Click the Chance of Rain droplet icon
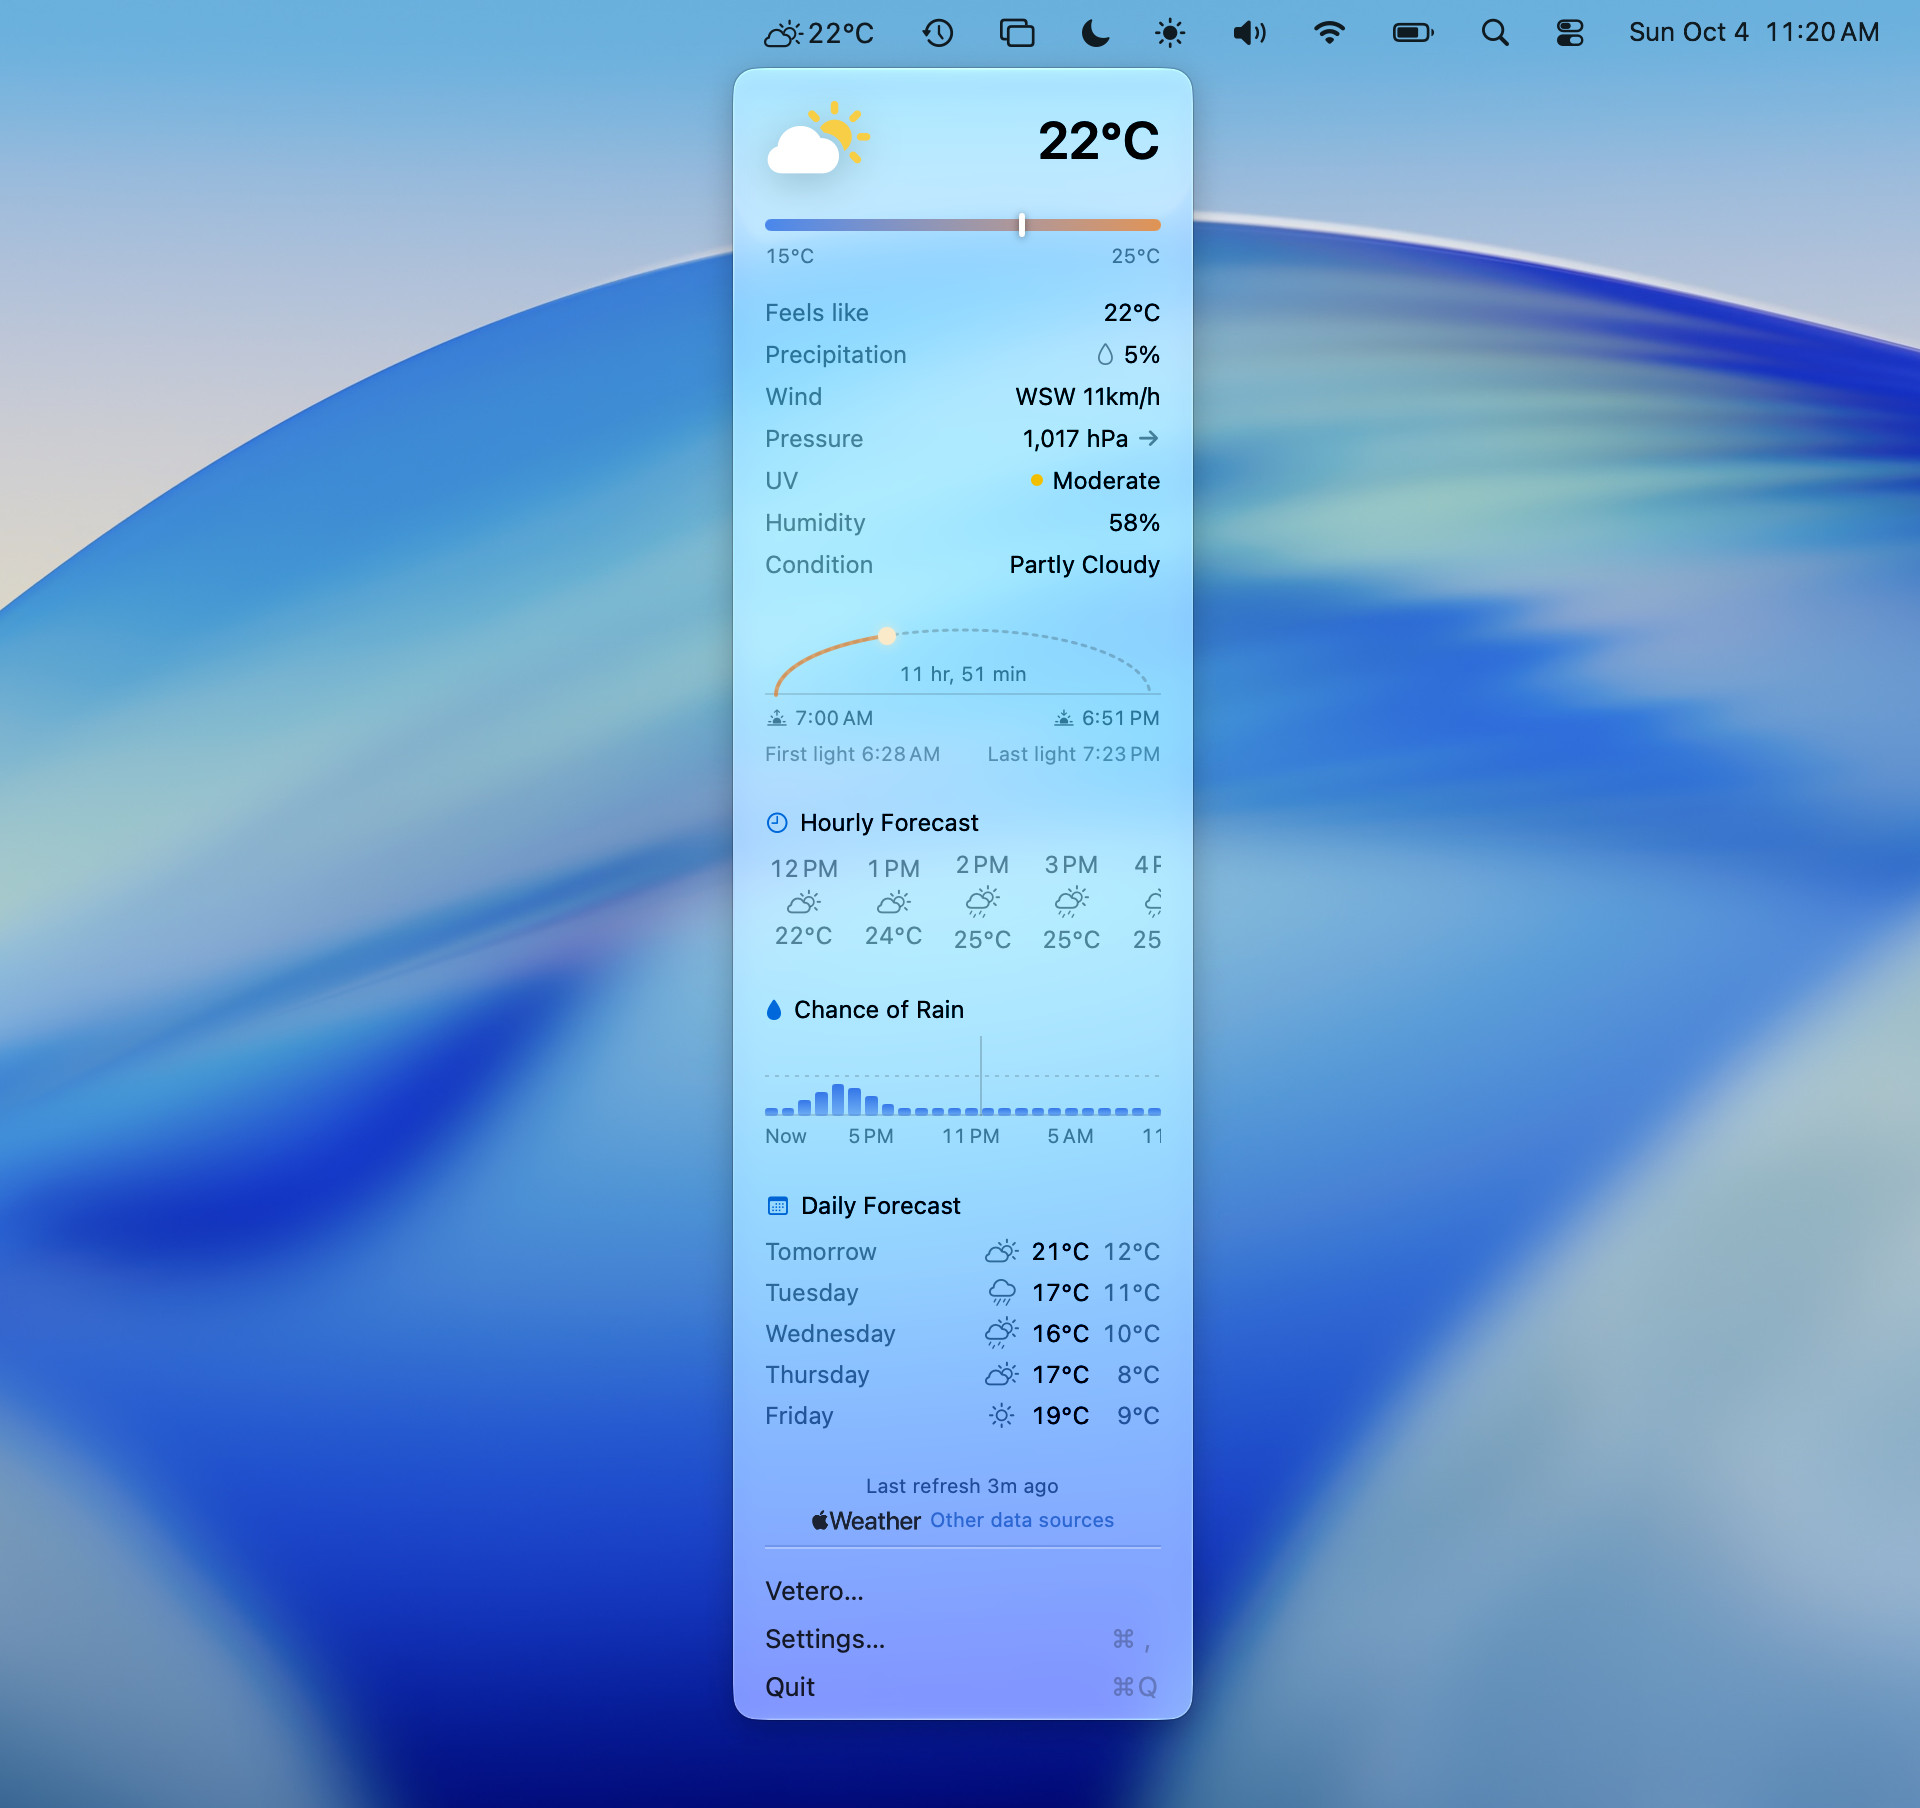Image resolution: width=1920 pixels, height=1808 pixels. point(773,1010)
